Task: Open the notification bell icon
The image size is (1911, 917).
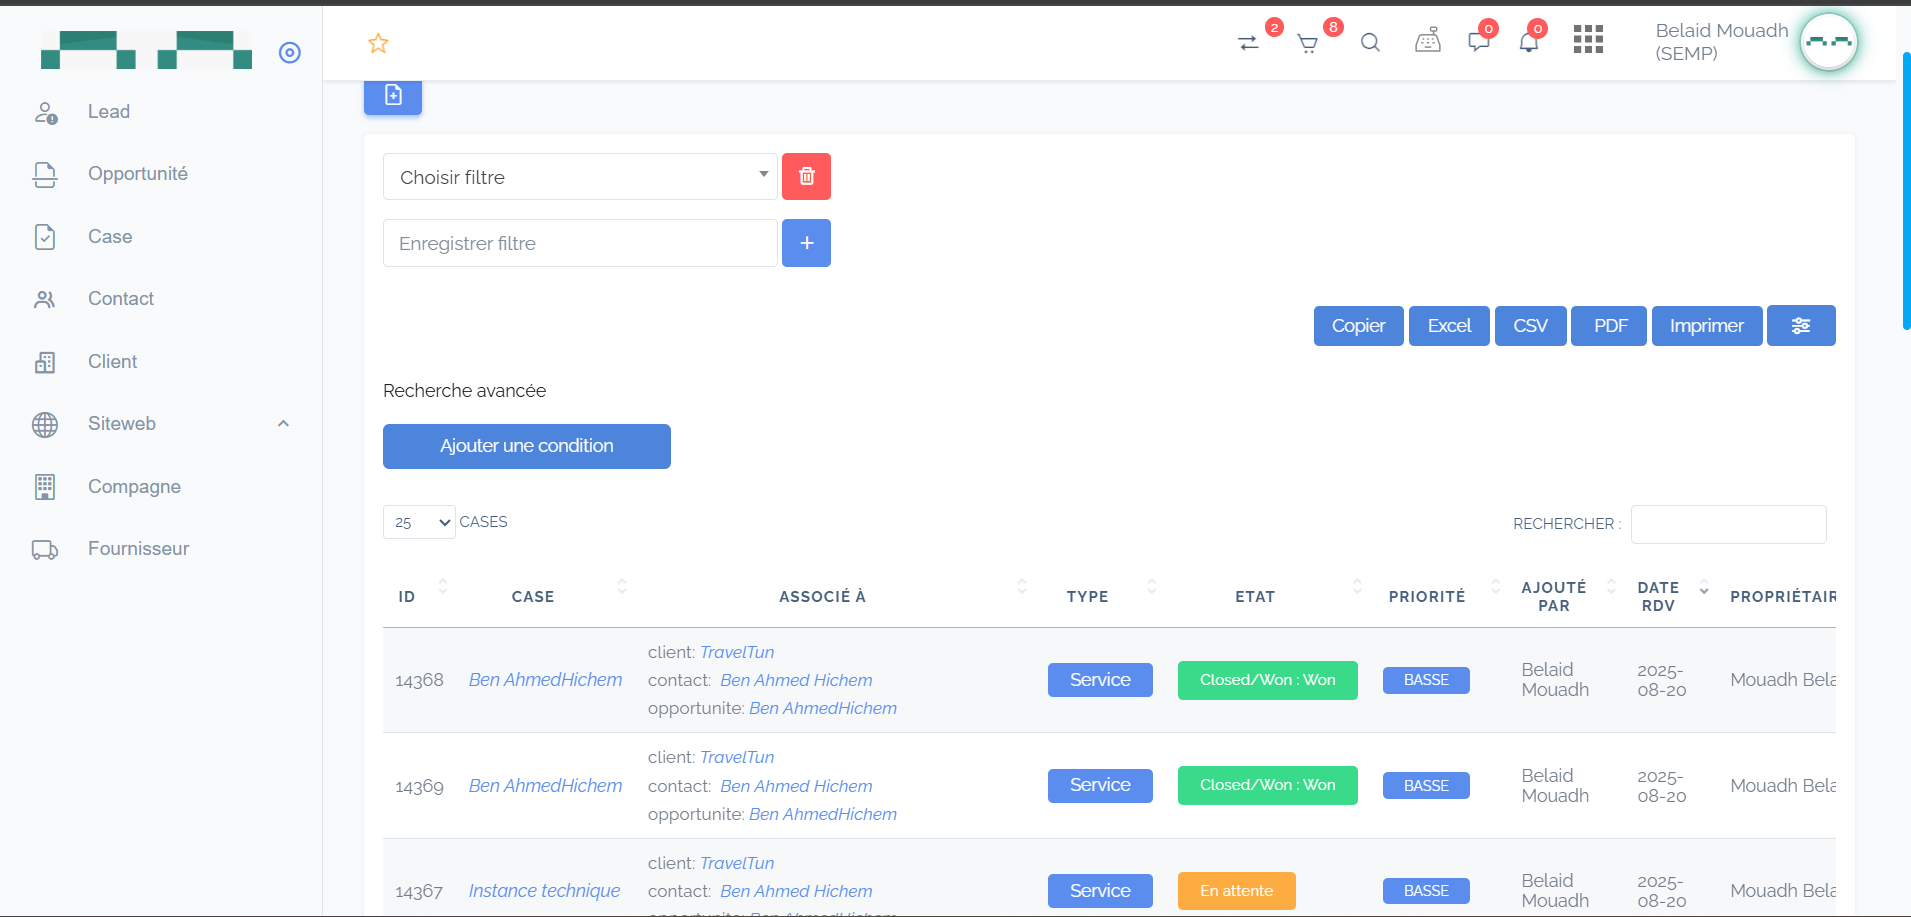Action: click(1529, 42)
